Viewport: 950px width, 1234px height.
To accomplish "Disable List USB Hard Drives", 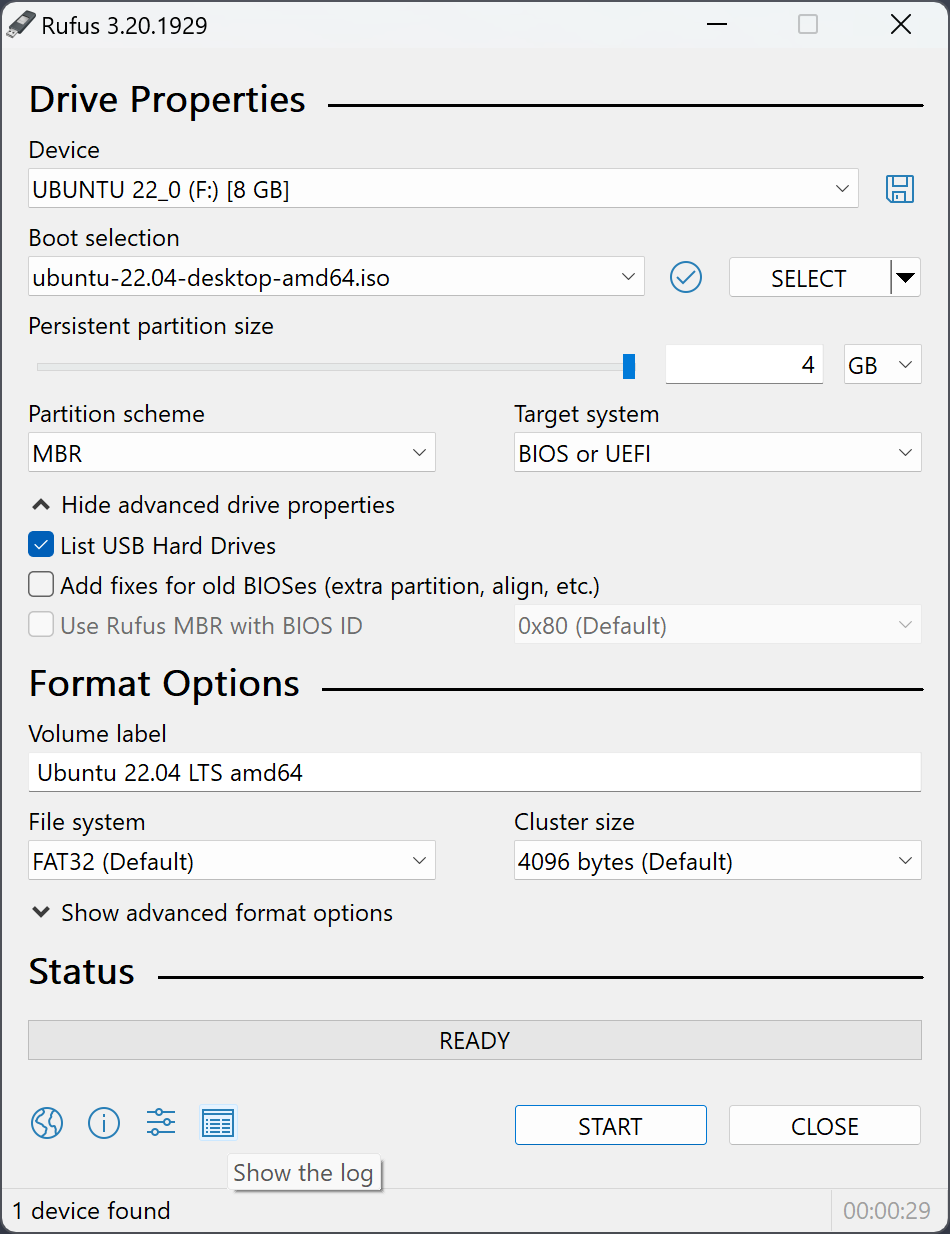I will click(x=41, y=544).
